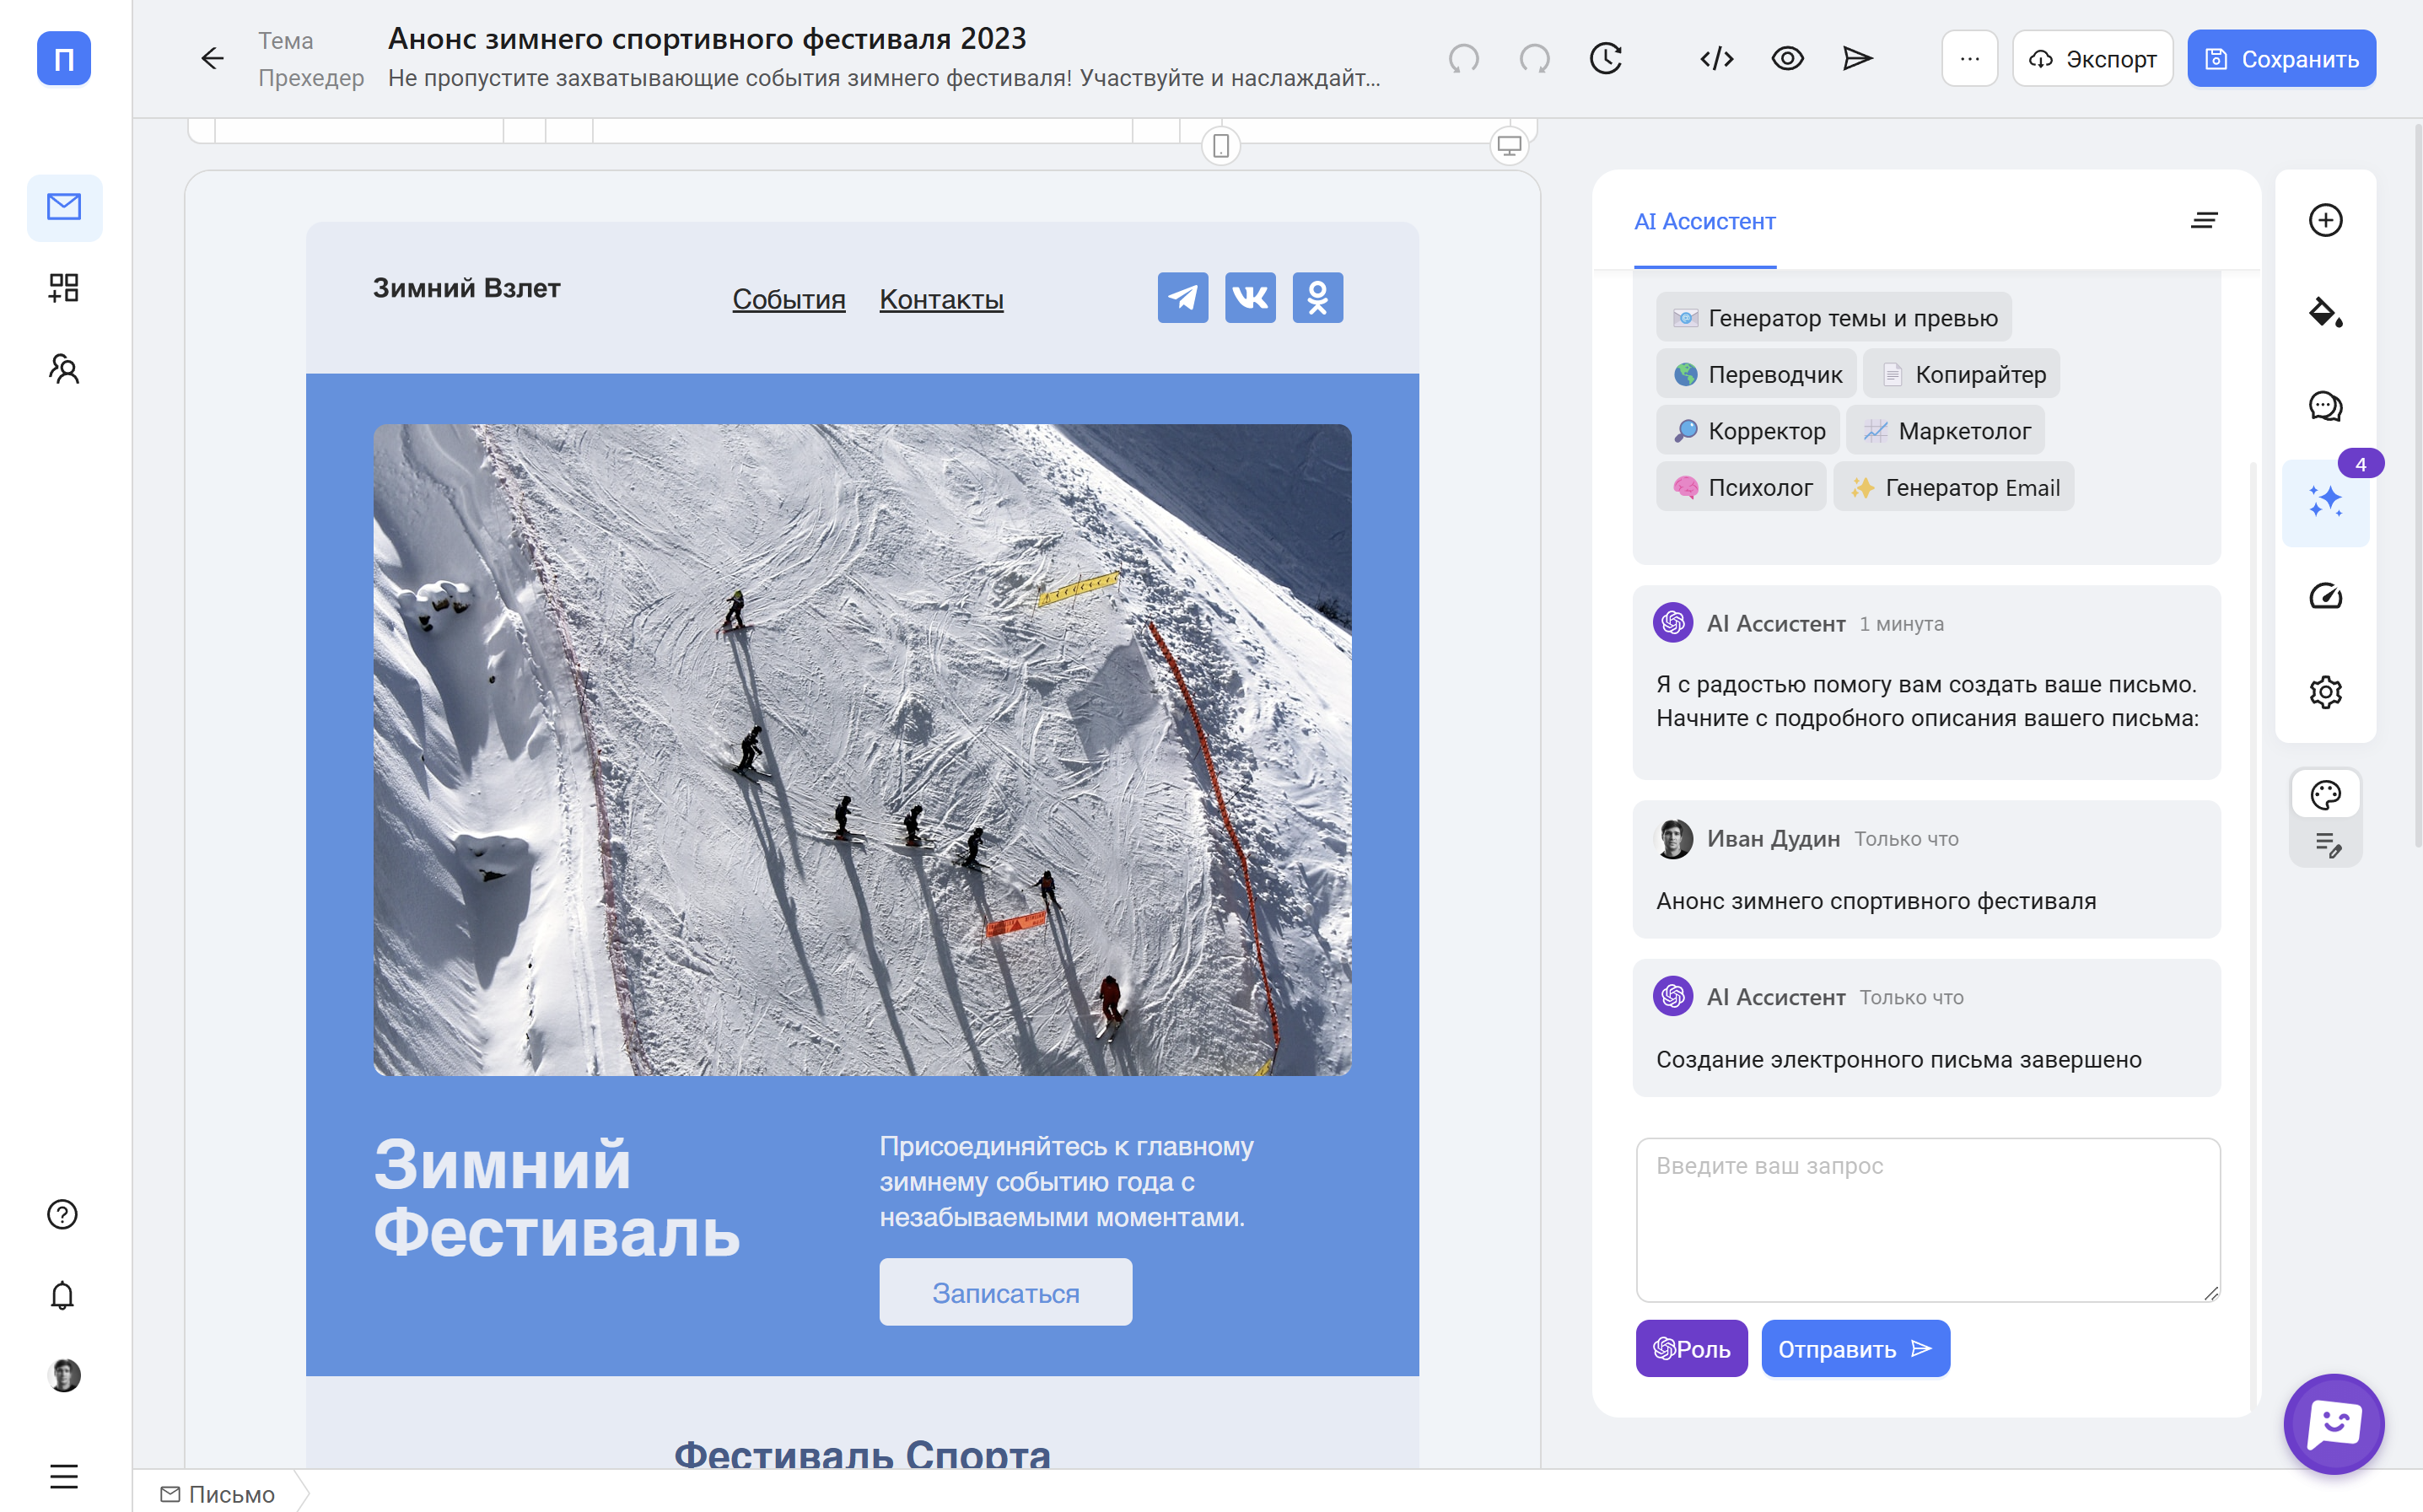Click the Введите ваш запрос input field
This screenshot has width=2423, height=1512.
click(1928, 1220)
